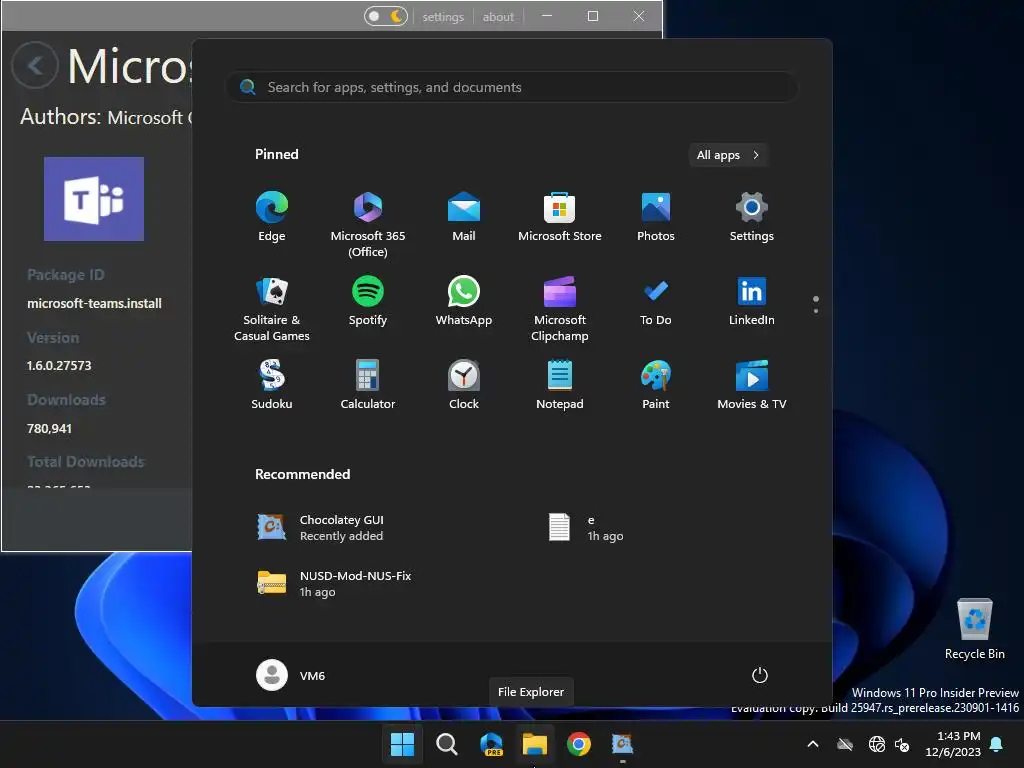Launch Google Chrome from taskbar
The width and height of the screenshot is (1024, 768).
click(x=579, y=744)
